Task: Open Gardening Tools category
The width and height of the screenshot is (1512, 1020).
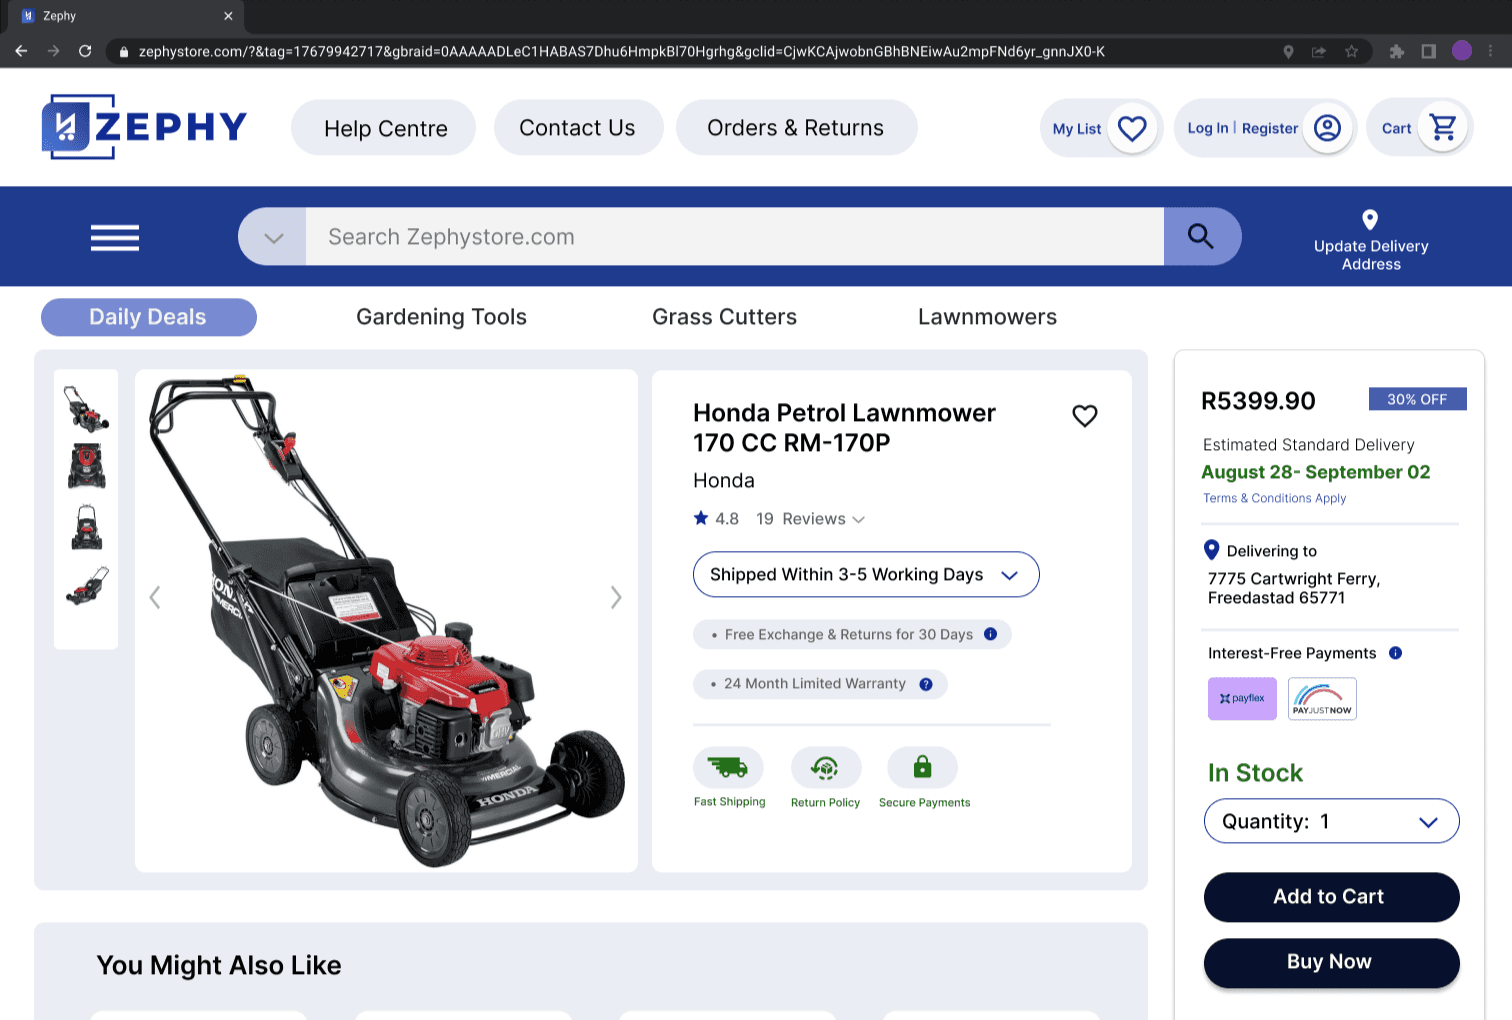Action: [441, 317]
